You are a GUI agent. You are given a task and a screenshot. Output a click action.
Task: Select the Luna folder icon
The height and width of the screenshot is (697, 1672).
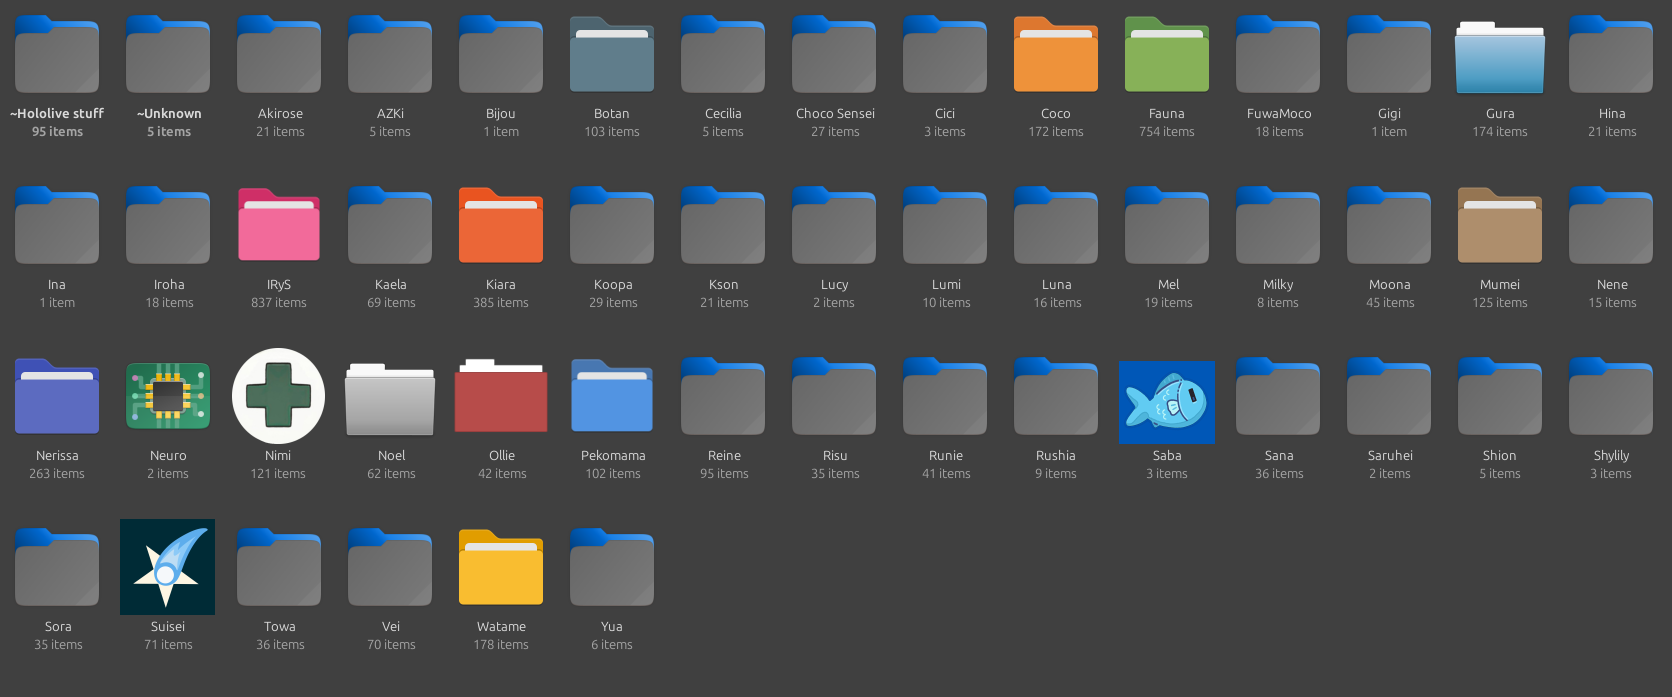point(1056,225)
